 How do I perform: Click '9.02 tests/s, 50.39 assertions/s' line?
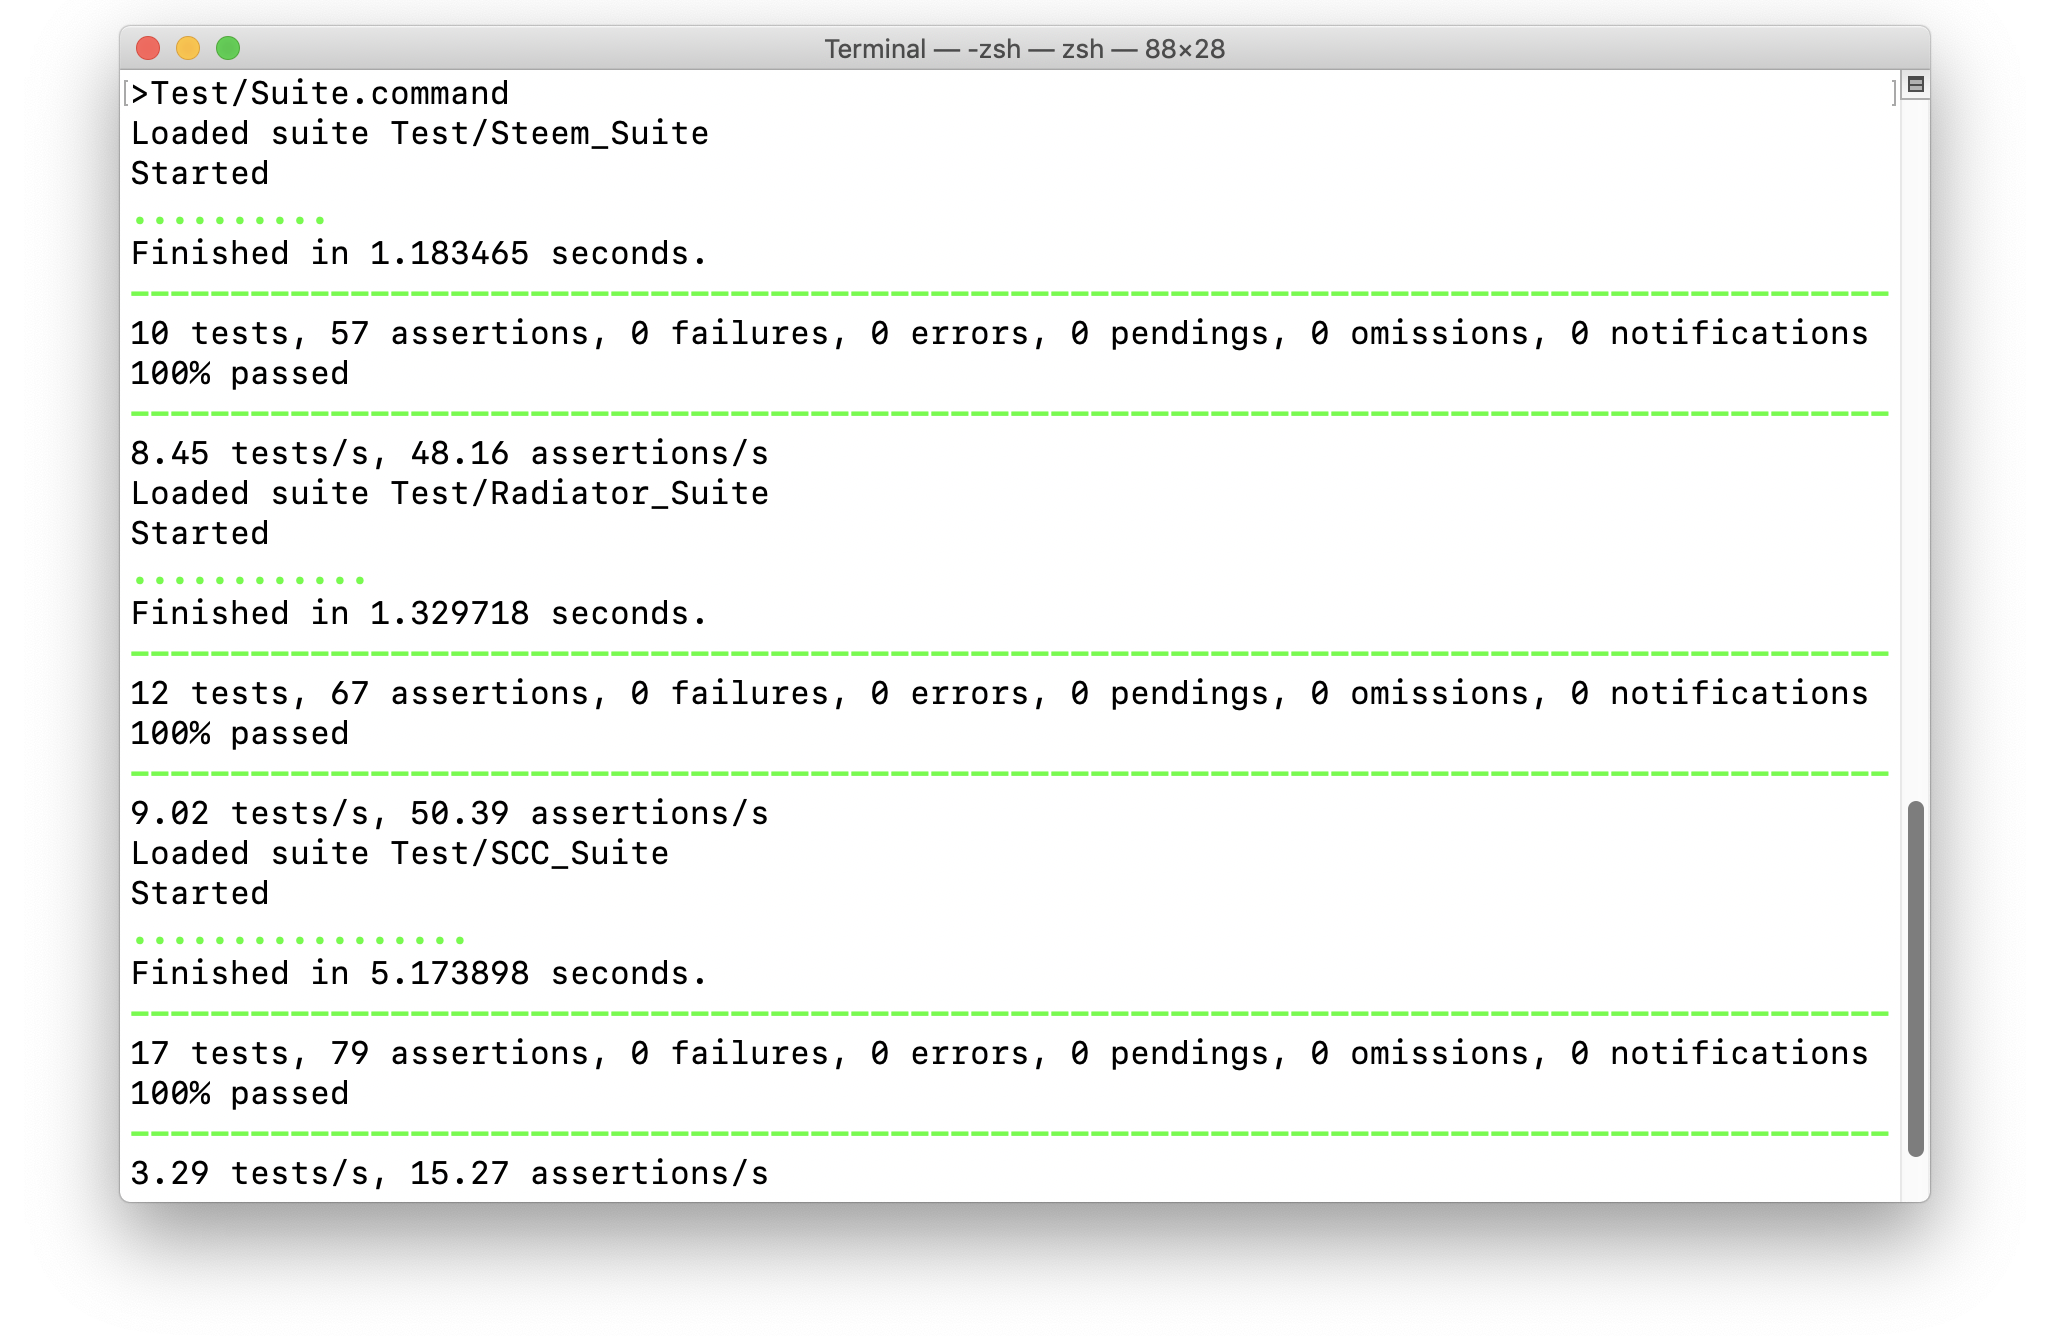coord(450,814)
